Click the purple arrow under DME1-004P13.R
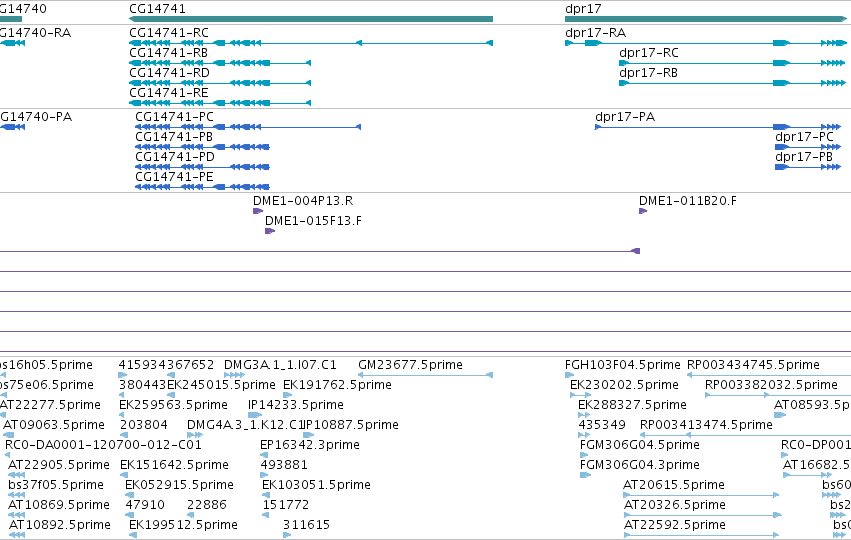The height and width of the screenshot is (540, 851). pos(258,211)
